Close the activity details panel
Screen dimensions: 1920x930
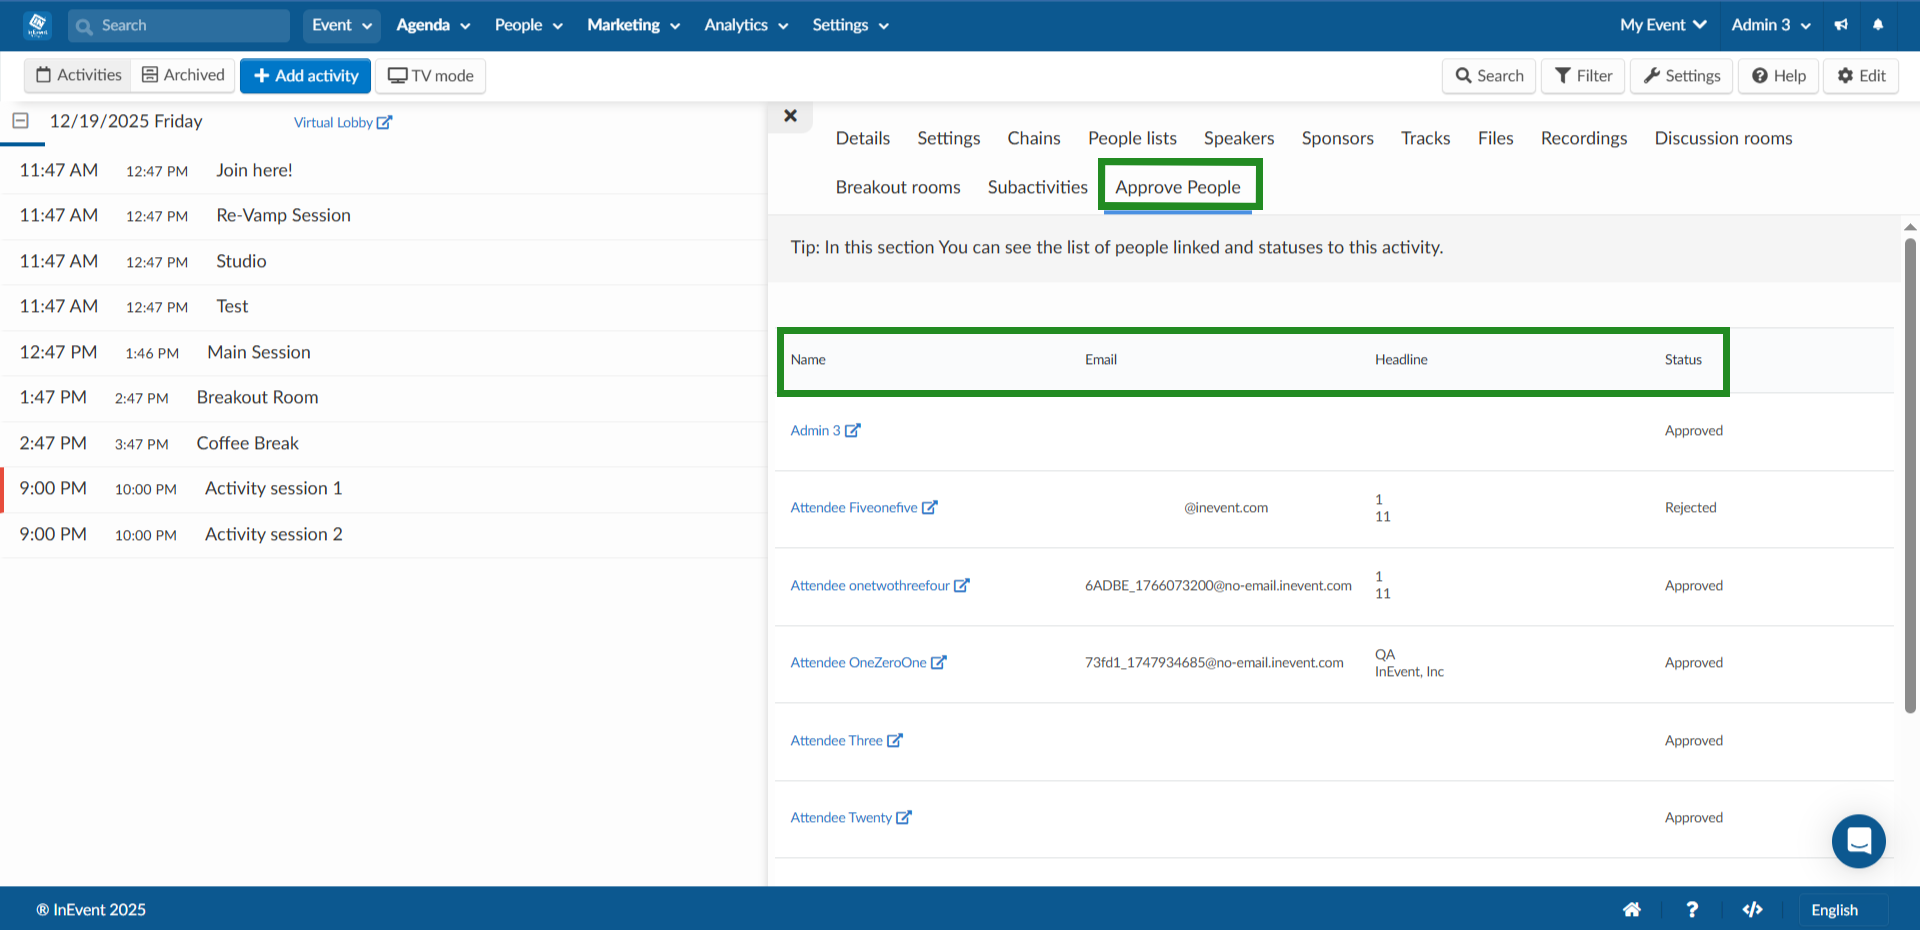790,116
